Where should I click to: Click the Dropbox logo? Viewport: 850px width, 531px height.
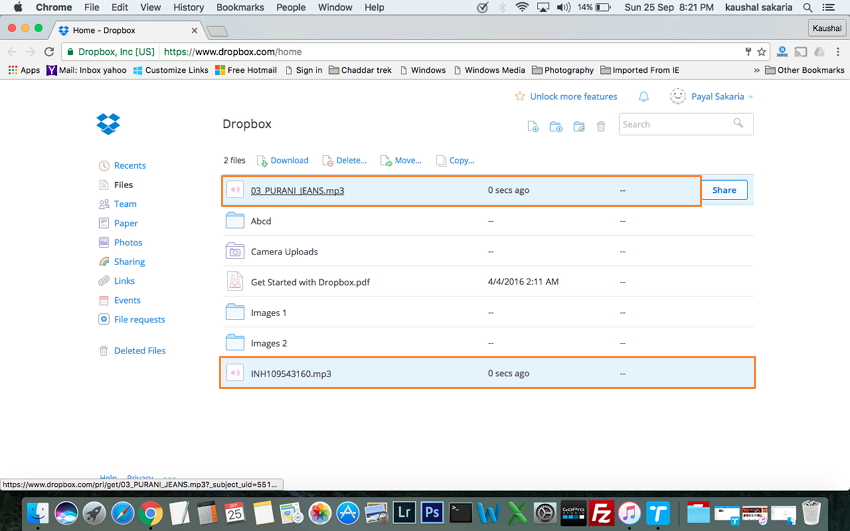pos(108,124)
